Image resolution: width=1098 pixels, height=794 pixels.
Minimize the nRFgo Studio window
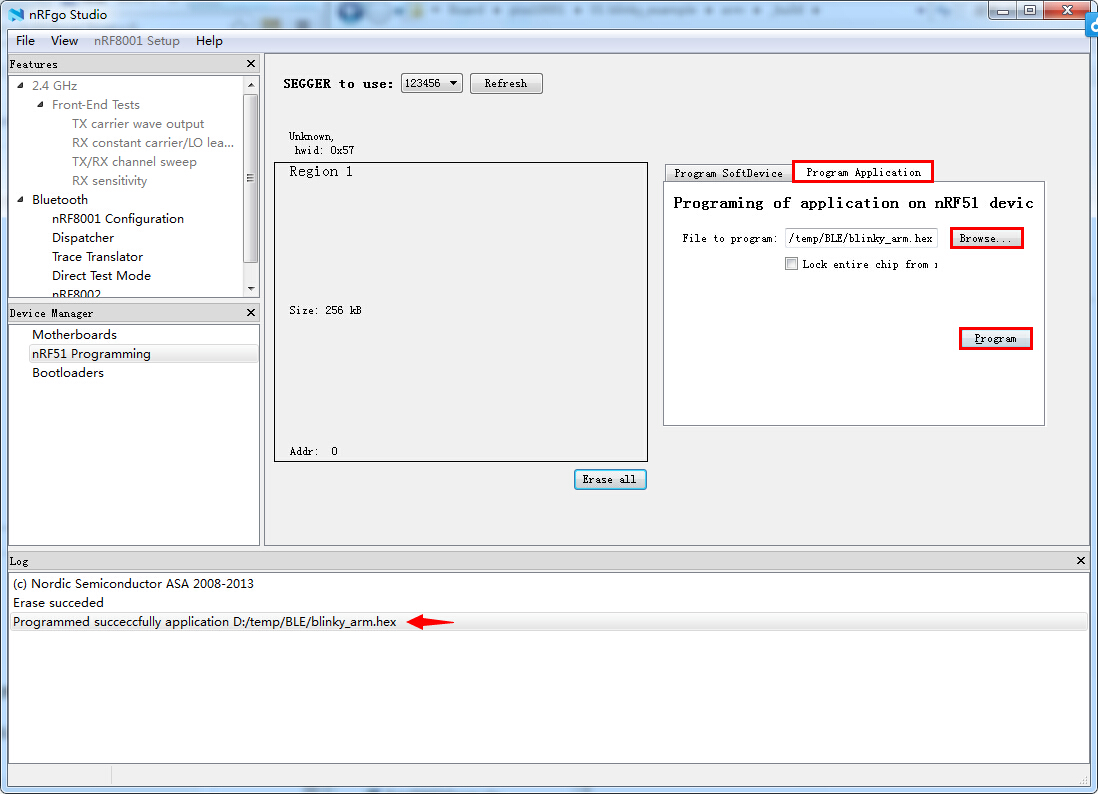1003,11
